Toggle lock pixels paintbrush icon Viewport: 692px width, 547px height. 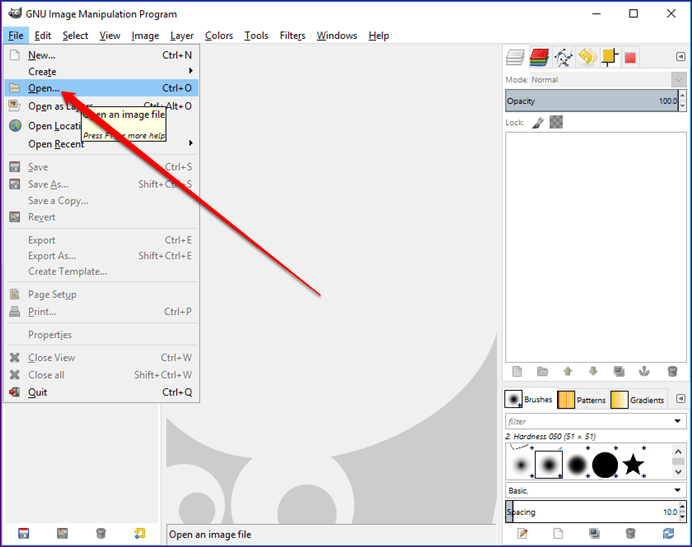tap(538, 122)
